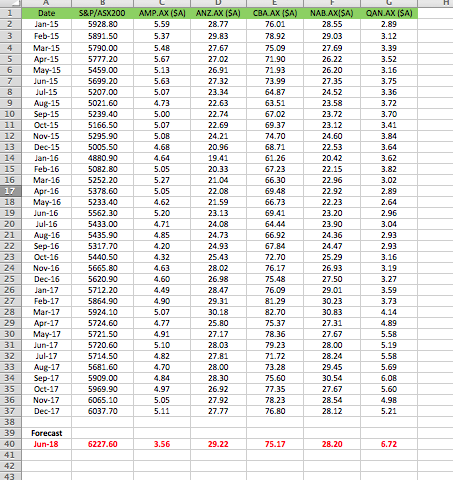
Task: Select cell with value 5207.00
Action: (x=102, y=92)
